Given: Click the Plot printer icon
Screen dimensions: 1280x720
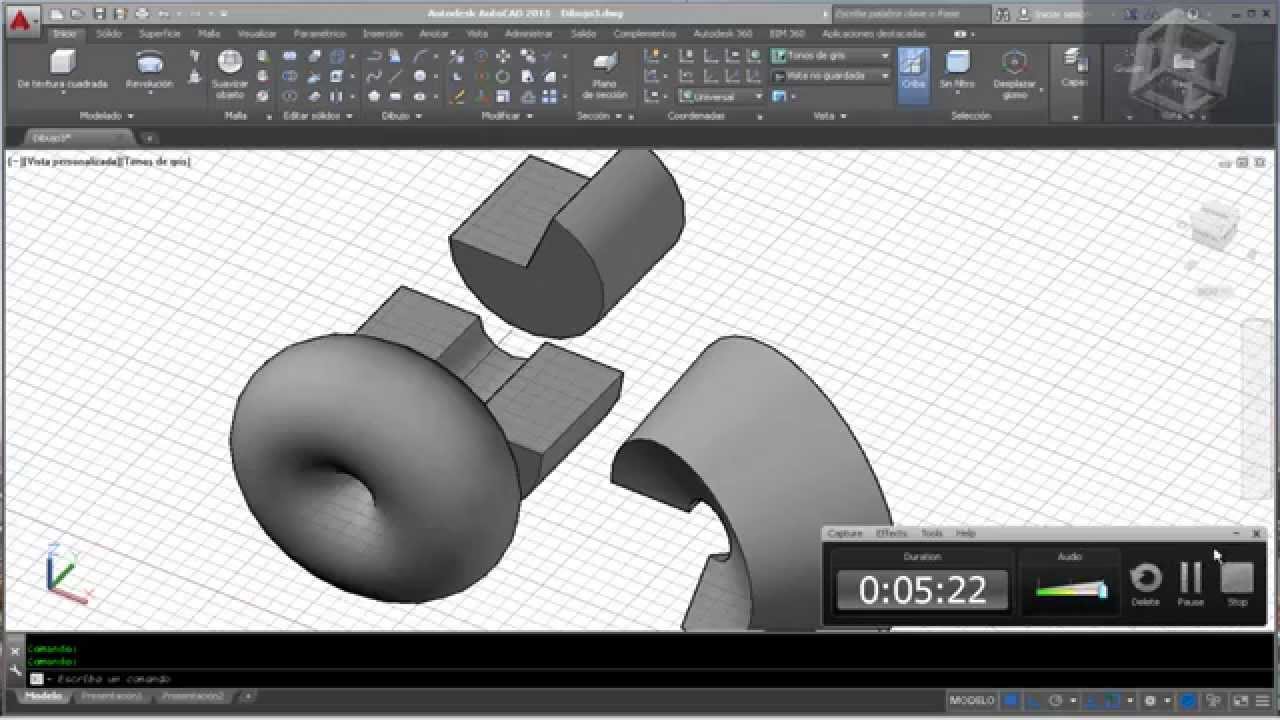Looking at the screenshot, I should (x=142, y=14).
